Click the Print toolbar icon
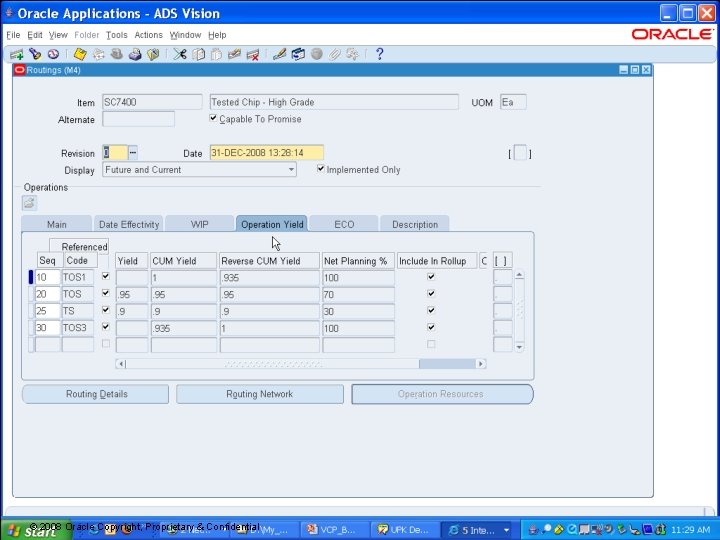The image size is (720, 540). 135,54
